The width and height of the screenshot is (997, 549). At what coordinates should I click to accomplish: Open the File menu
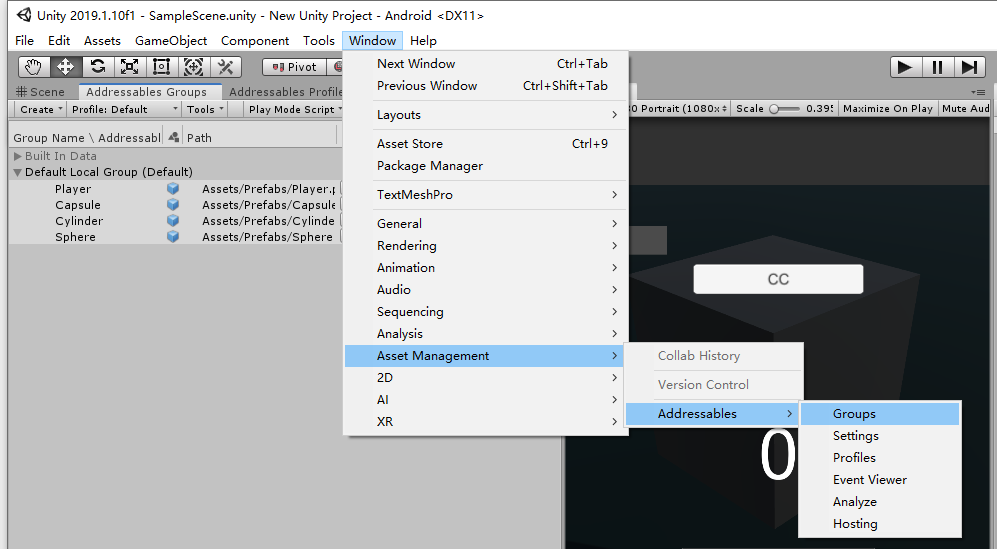25,41
